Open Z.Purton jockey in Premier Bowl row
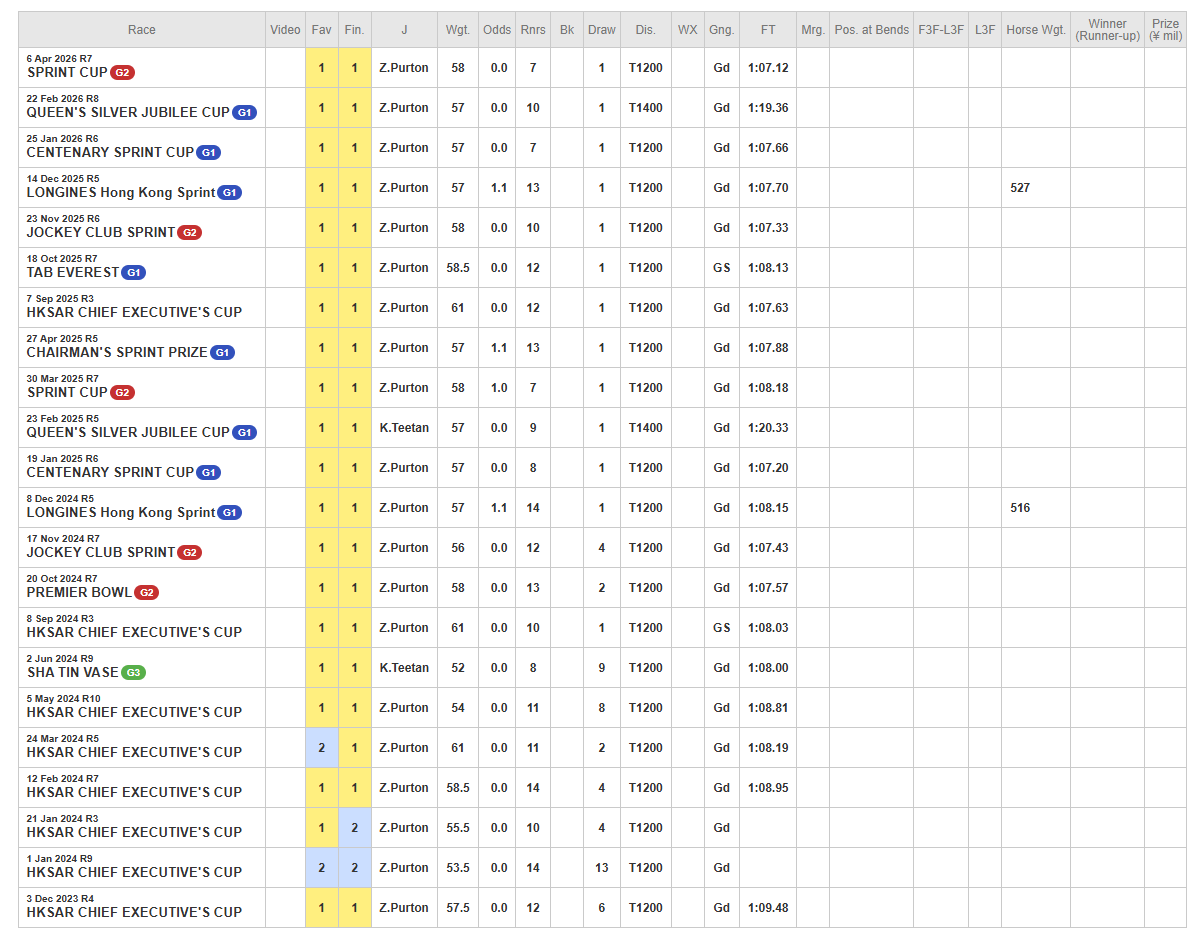Image resolution: width=1202 pixels, height=944 pixels. pyautogui.click(x=404, y=588)
